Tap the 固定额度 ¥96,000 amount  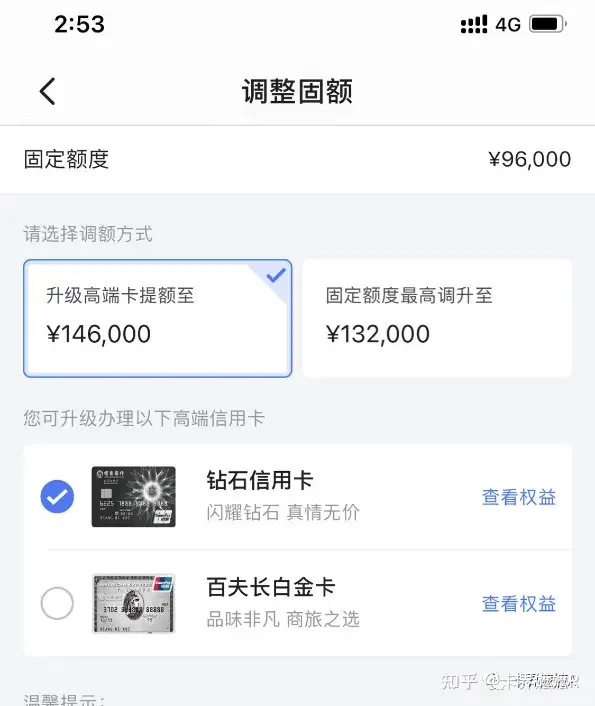pyautogui.click(x=530, y=159)
